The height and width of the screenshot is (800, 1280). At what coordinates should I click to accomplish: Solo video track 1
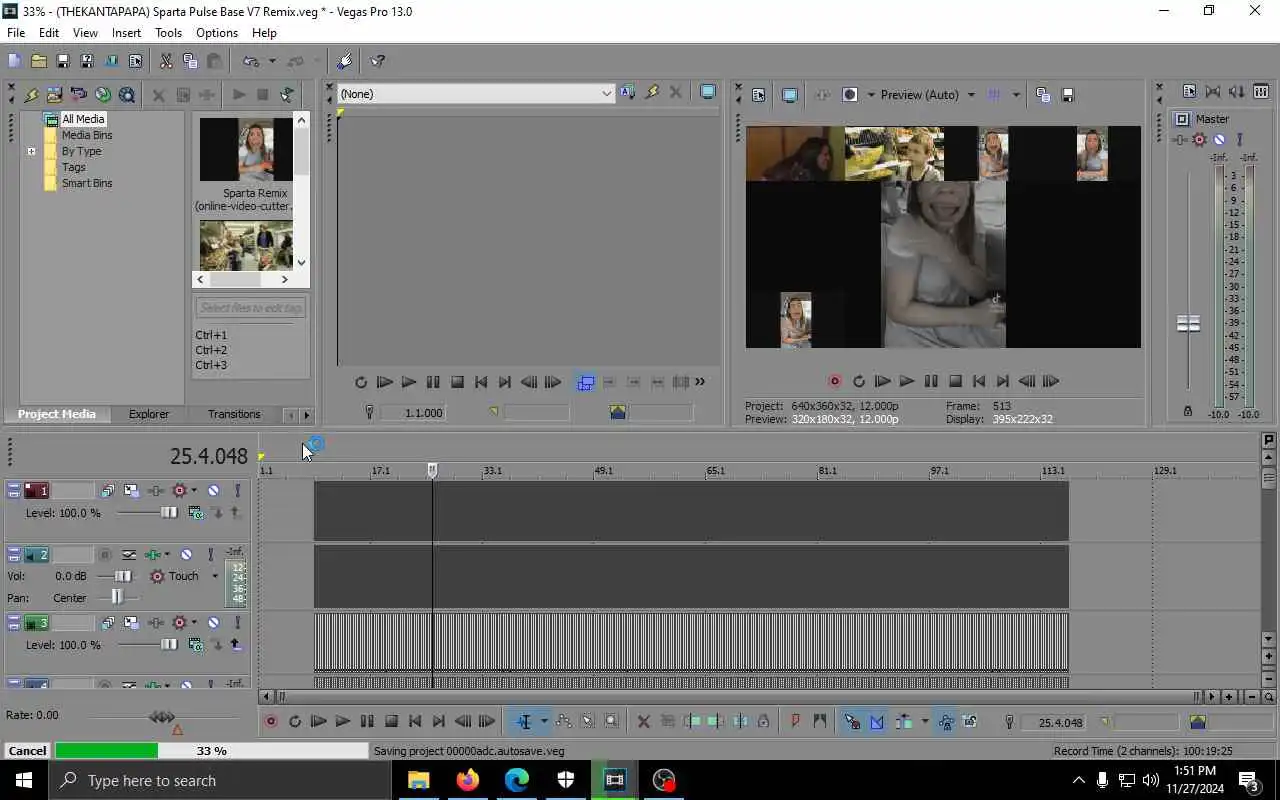pos(237,490)
